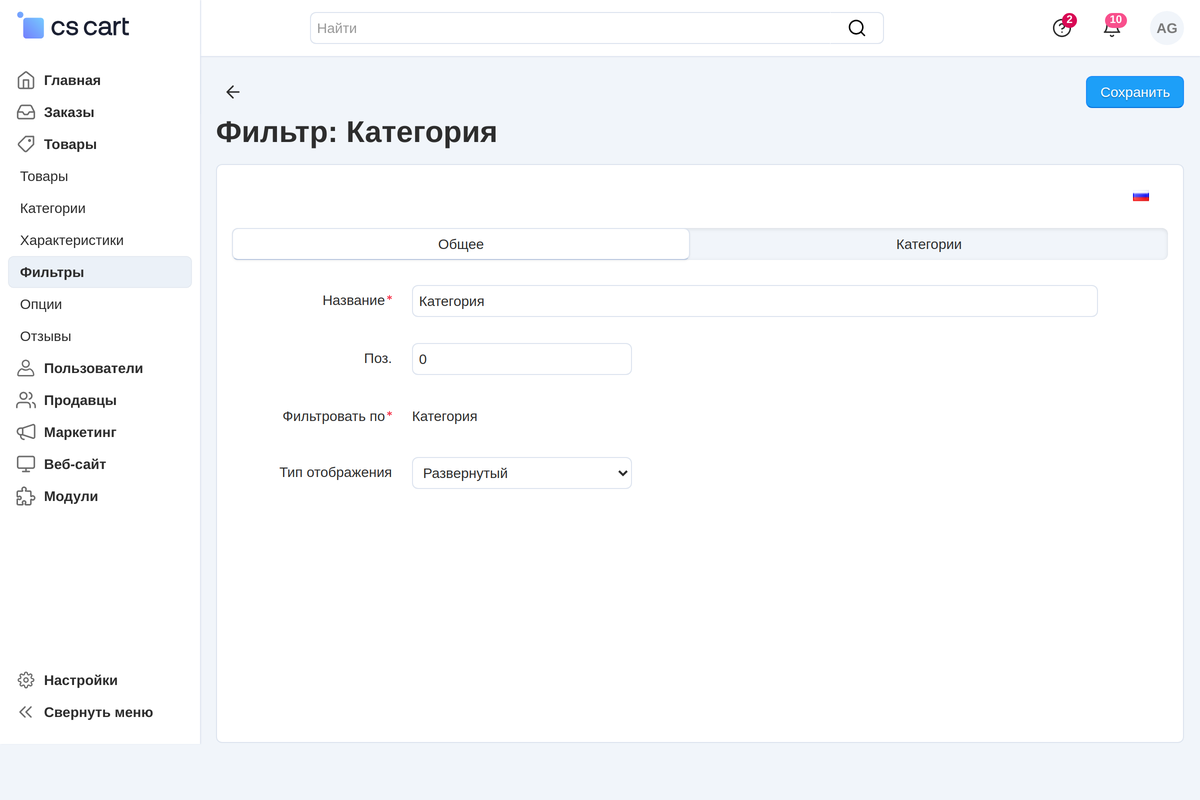Open the Пользователи menu label
1200x800 pixels.
(93, 368)
